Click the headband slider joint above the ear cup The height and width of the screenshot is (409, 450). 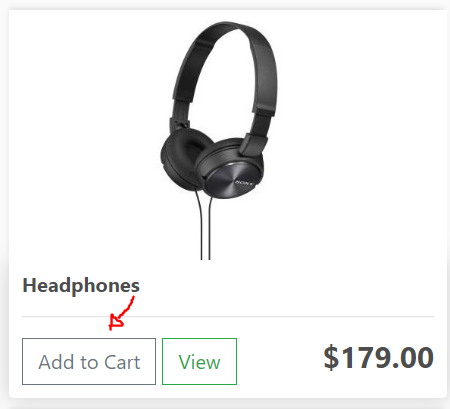click(253, 143)
